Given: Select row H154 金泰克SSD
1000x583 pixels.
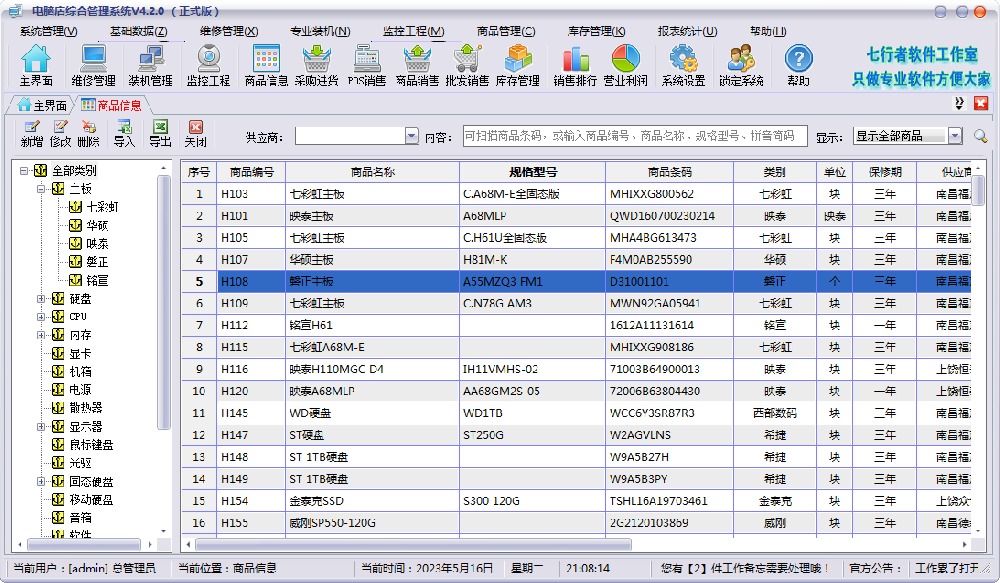Looking at the screenshot, I should point(577,501).
